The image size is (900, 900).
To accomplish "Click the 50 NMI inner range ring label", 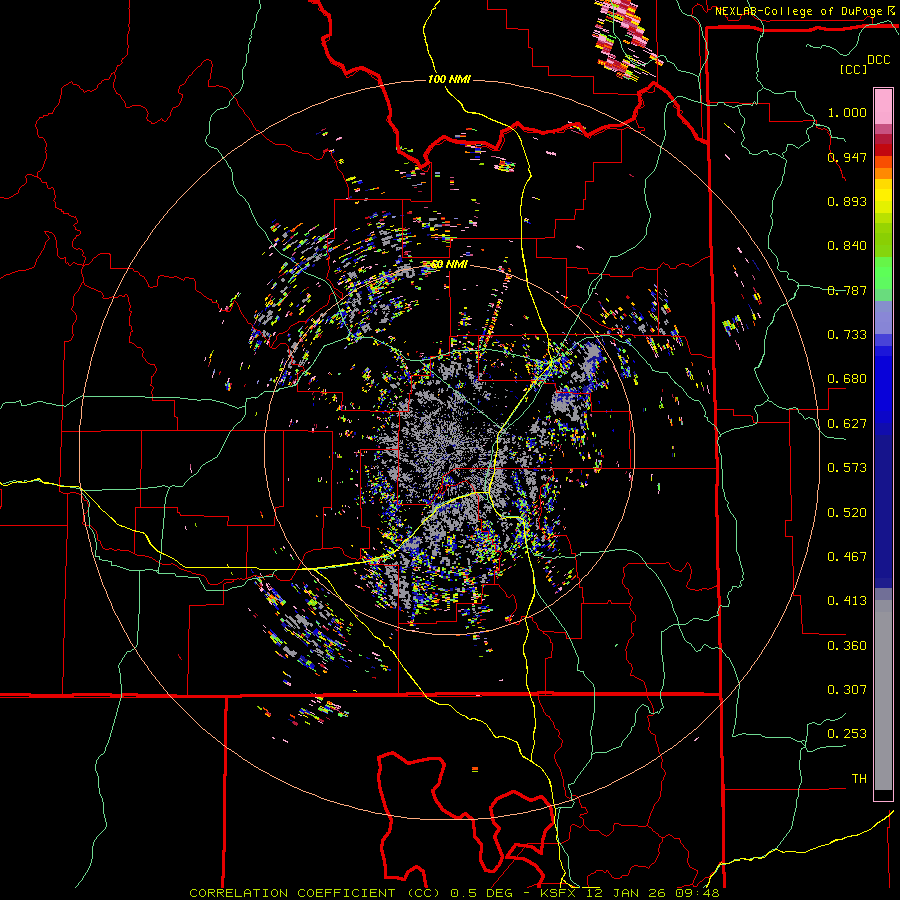I will pyautogui.click(x=449, y=264).
